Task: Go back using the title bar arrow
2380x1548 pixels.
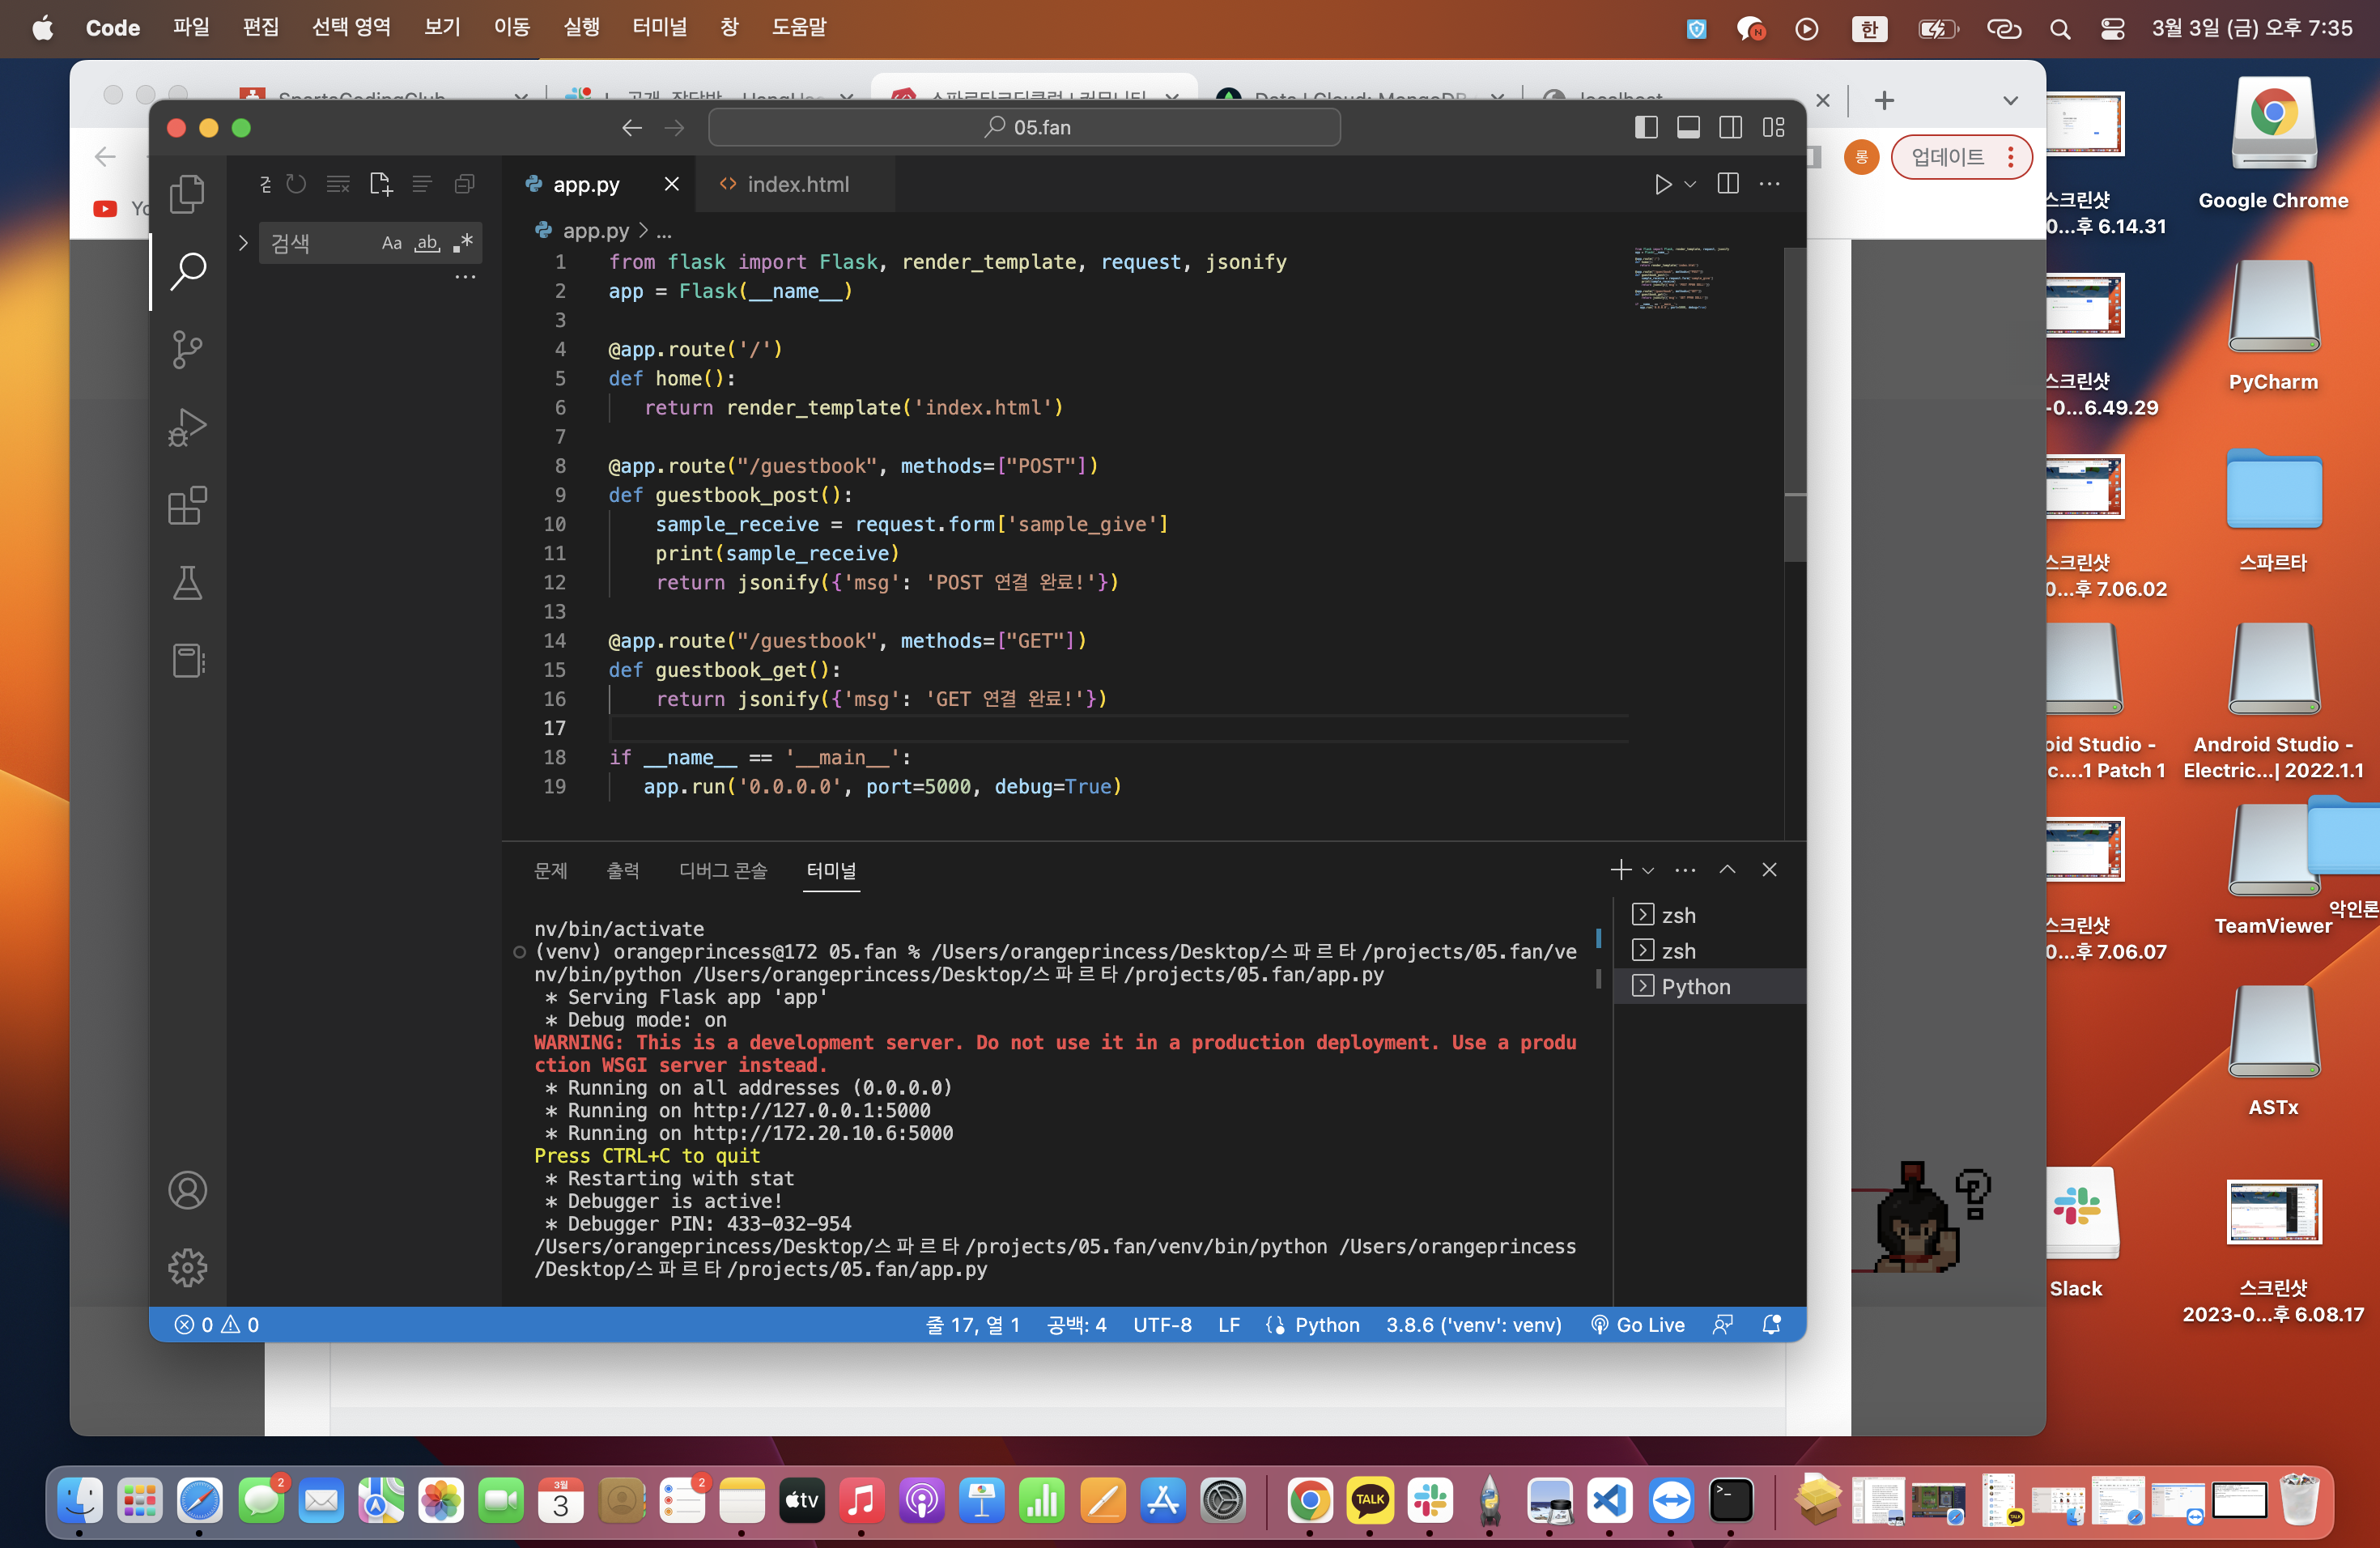Action: [632, 128]
